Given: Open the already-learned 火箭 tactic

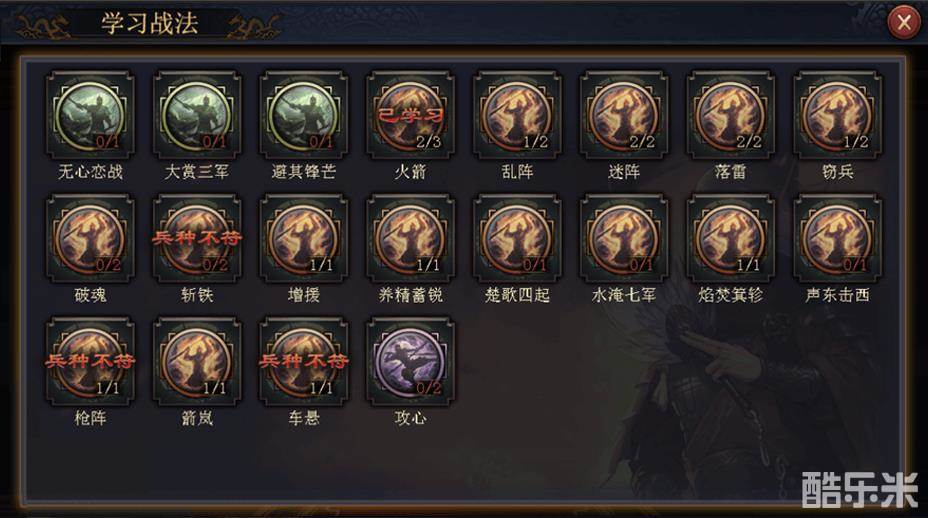Looking at the screenshot, I should tap(410, 115).
